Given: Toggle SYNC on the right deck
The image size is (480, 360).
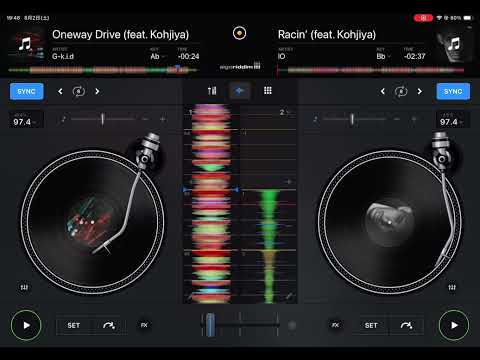Looking at the screenshot, I should 453,91.
